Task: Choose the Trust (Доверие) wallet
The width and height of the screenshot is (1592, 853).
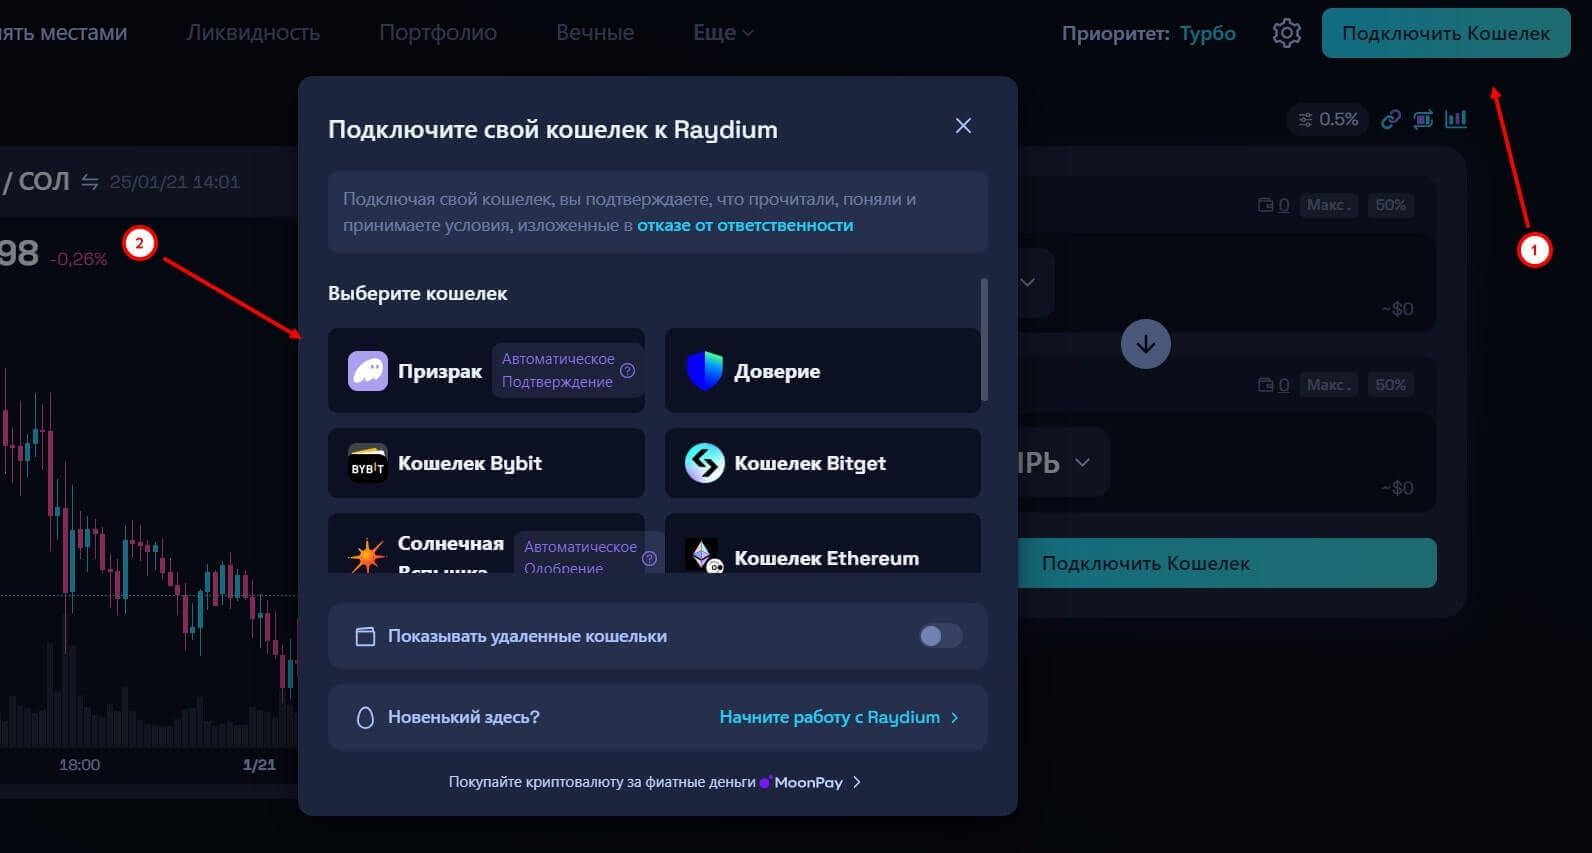Action: 822,371
